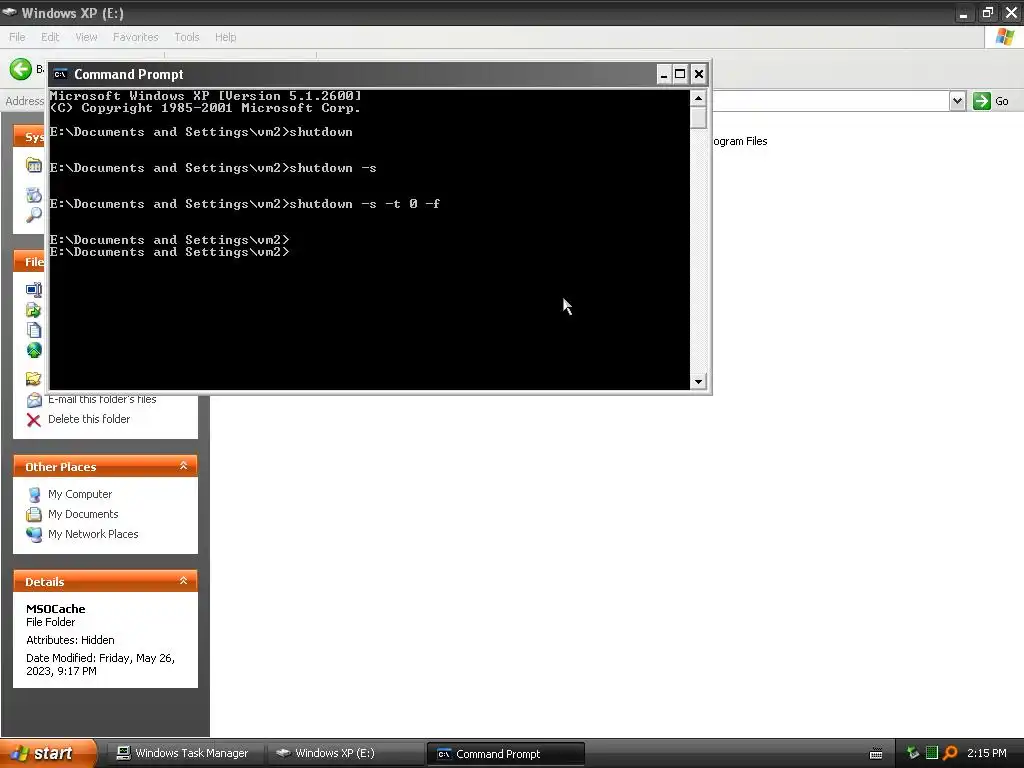The image size is (1024, 768).
Task: Click the 'Attributes: Hidden' text in Details
Action: pos(70,640)
